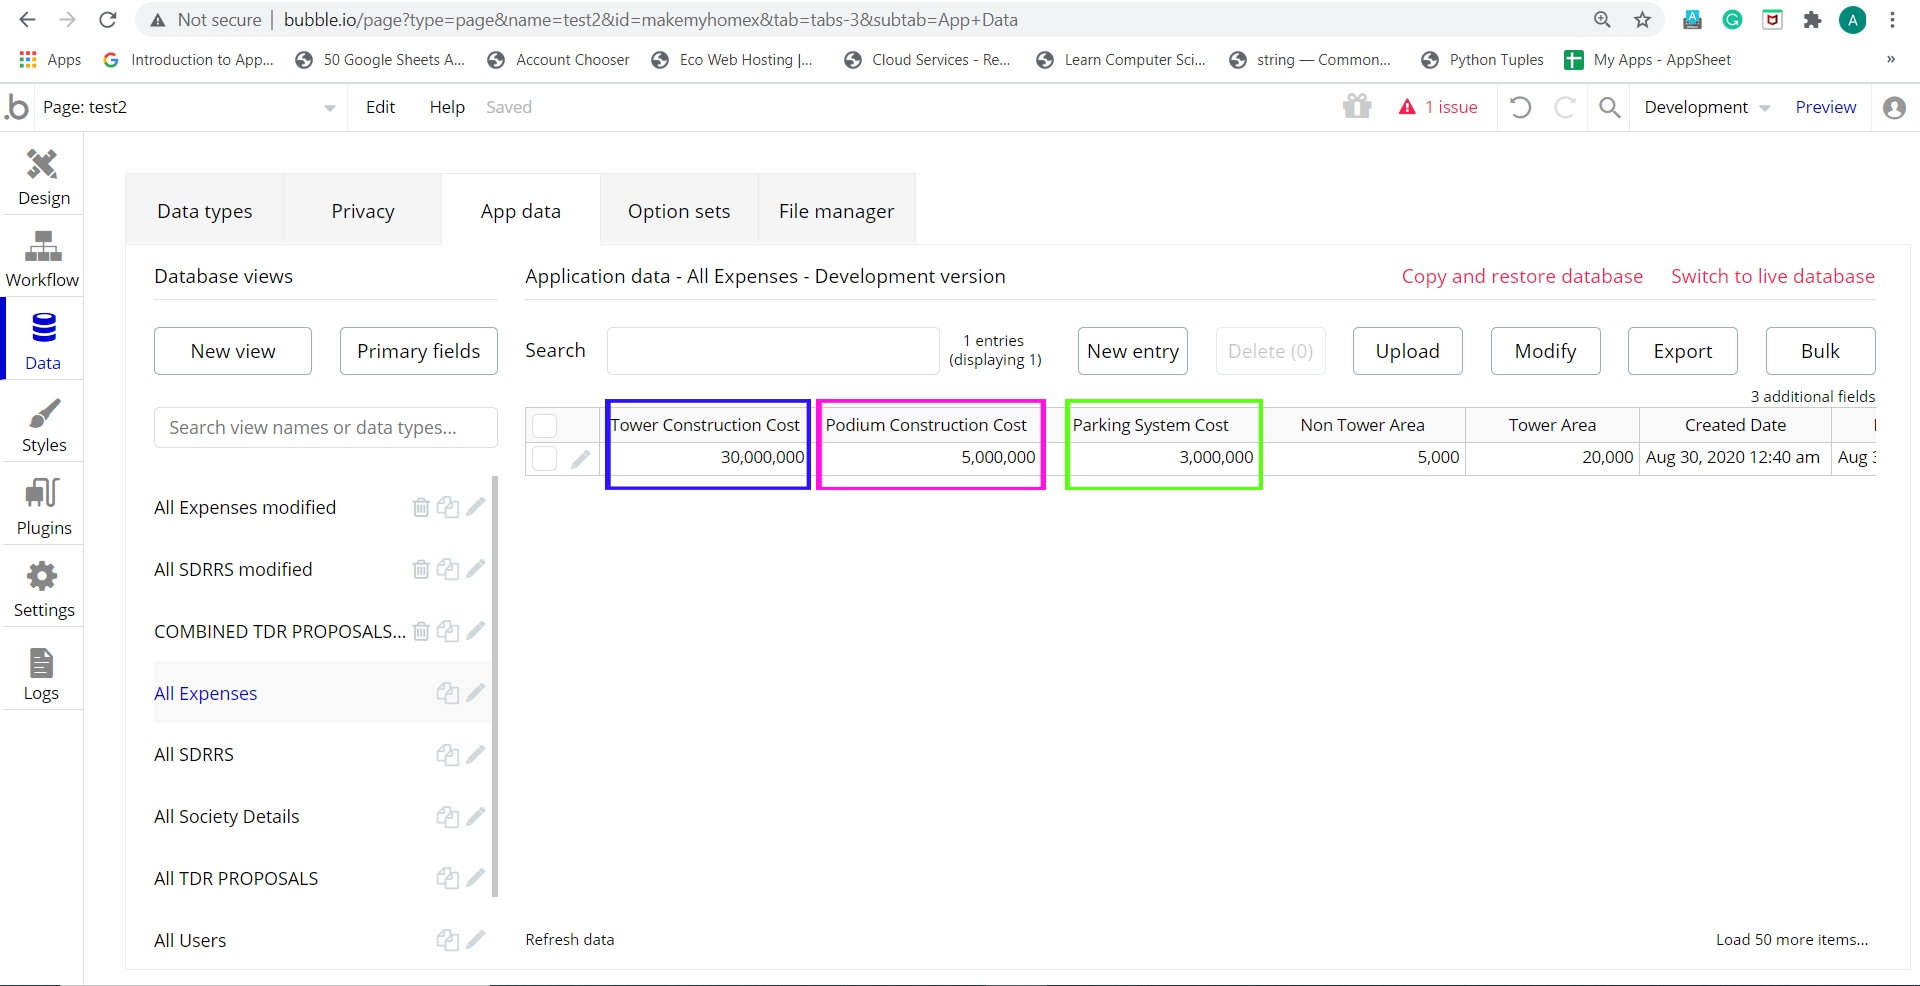Open Settings gear in sidebar
The image size is (1920, 986).
[43, 589]
